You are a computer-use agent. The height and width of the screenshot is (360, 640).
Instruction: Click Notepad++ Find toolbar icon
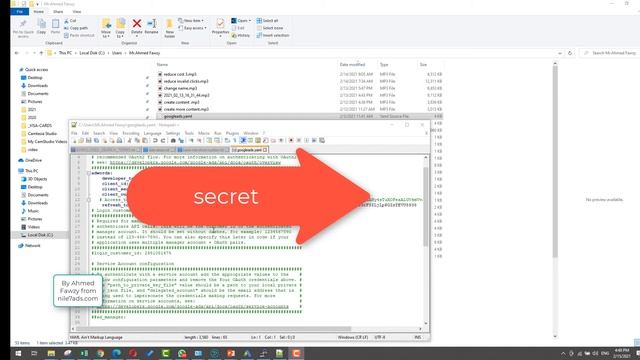pos(173,140)
